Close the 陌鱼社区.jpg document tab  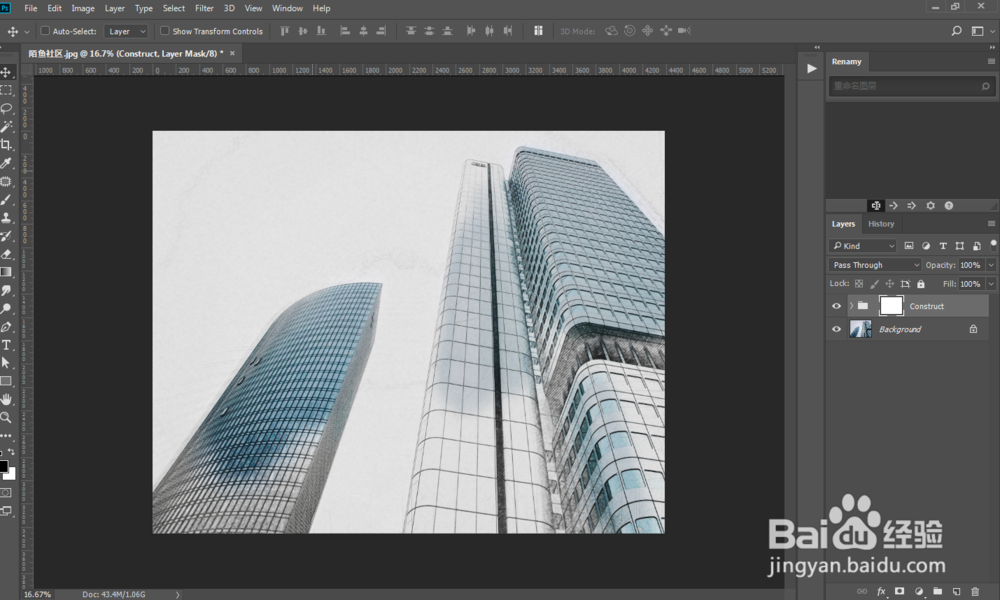coord(232,54)
